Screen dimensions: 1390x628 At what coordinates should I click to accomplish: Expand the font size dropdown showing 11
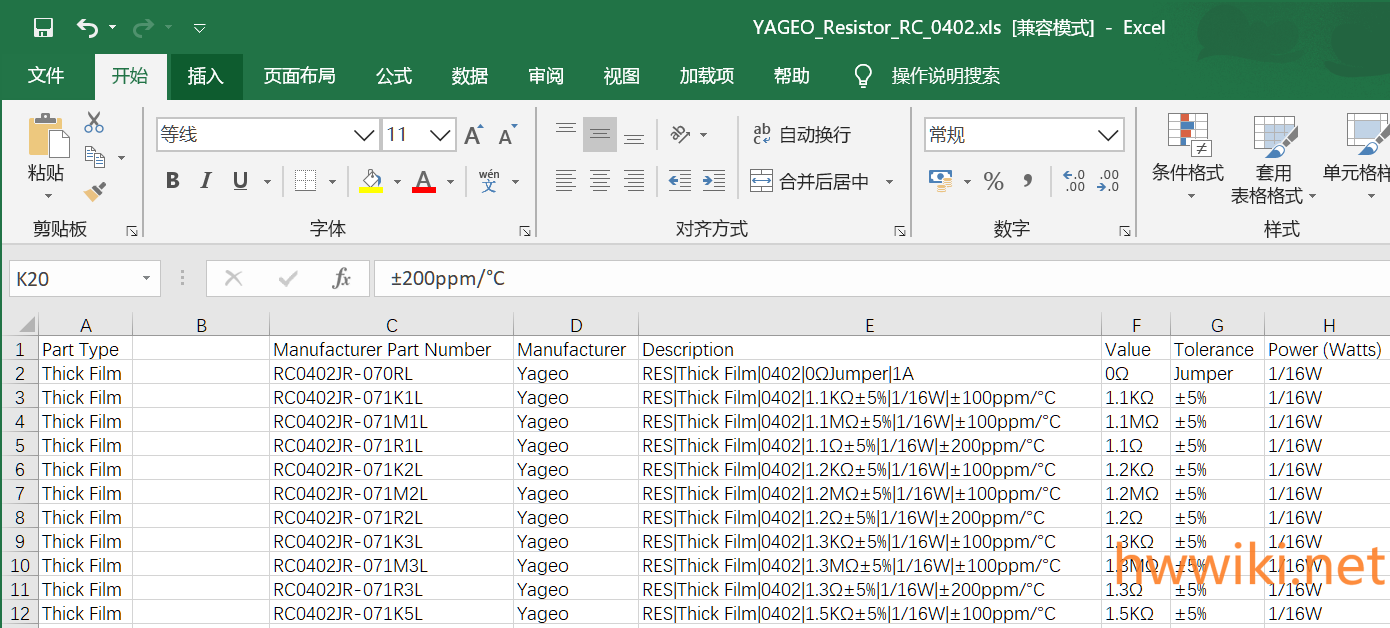click(x=441, y=135)
